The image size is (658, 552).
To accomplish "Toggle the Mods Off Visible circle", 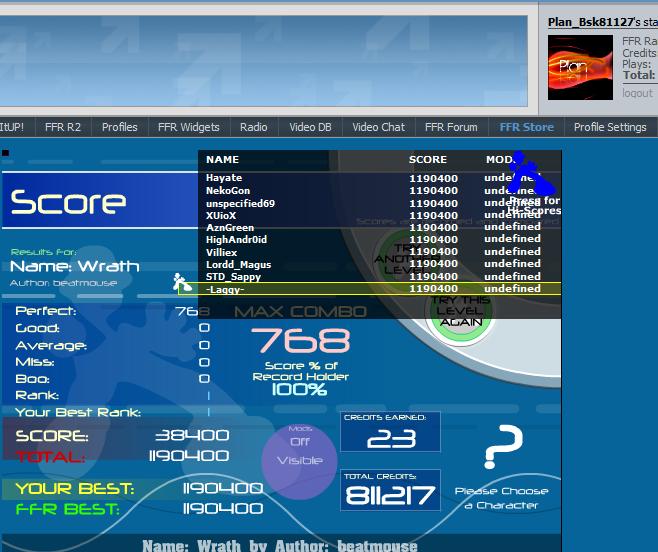I will (300, 460).
